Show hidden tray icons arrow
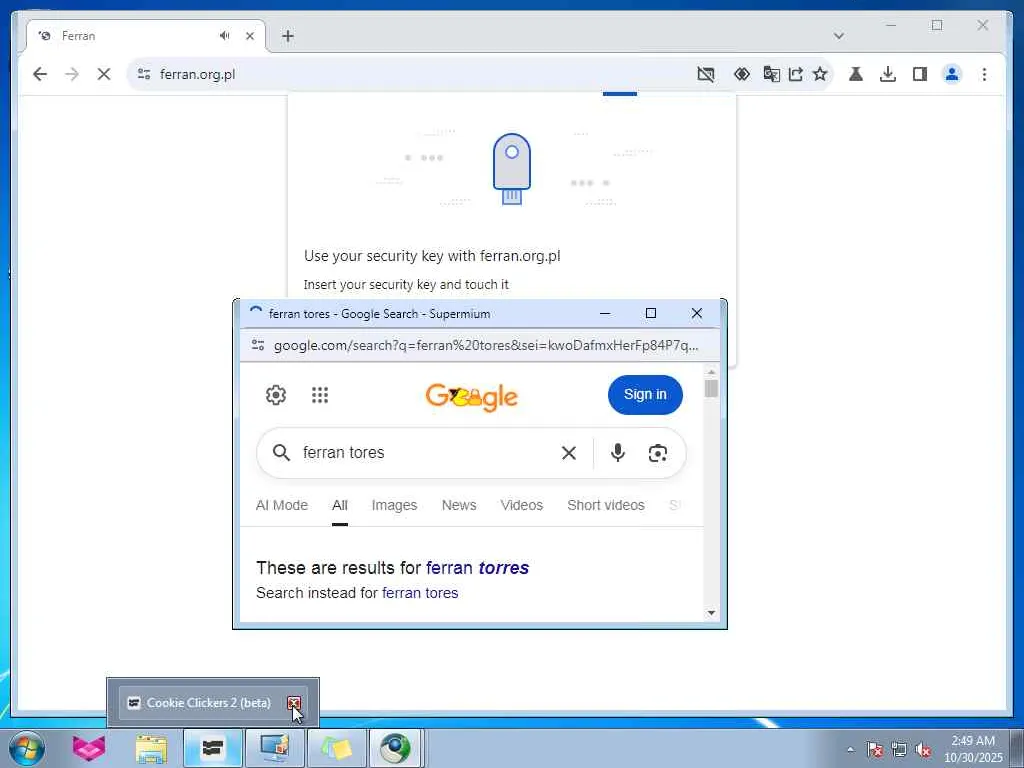1024x768 pixels. [850, 749]
